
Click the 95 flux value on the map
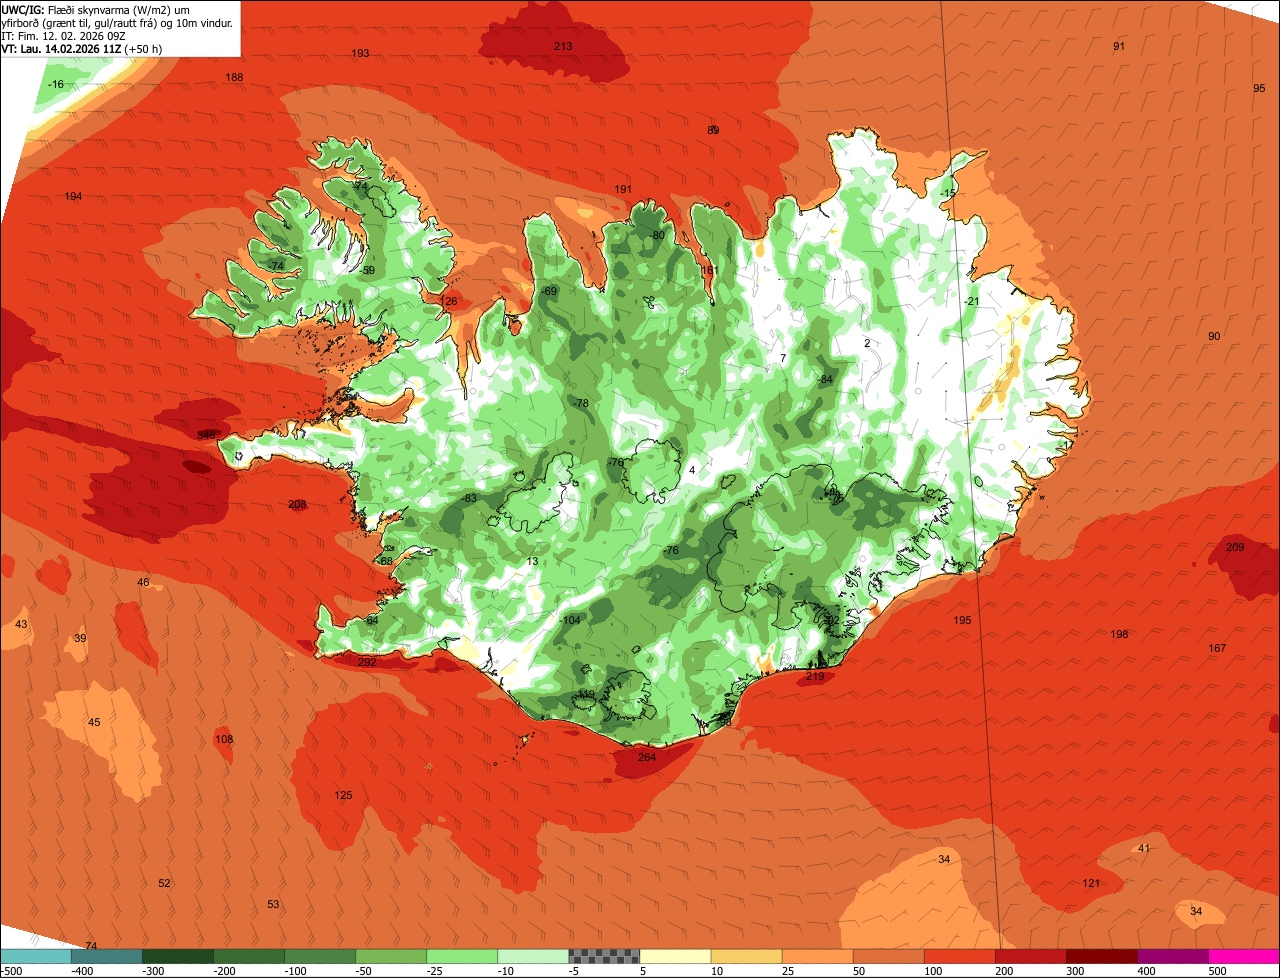[x=1259, y=88]
